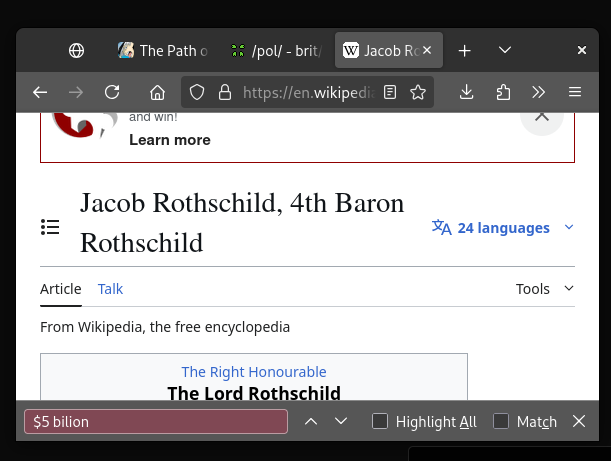This screenshot has width=611, height=461.
Task: Open a new tab with plus button
Action: click(464, 51)
